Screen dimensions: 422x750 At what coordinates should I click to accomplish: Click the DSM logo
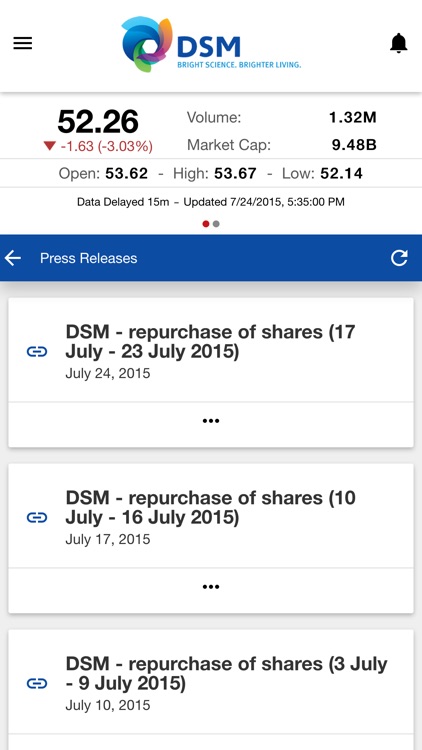coord(211,44)
